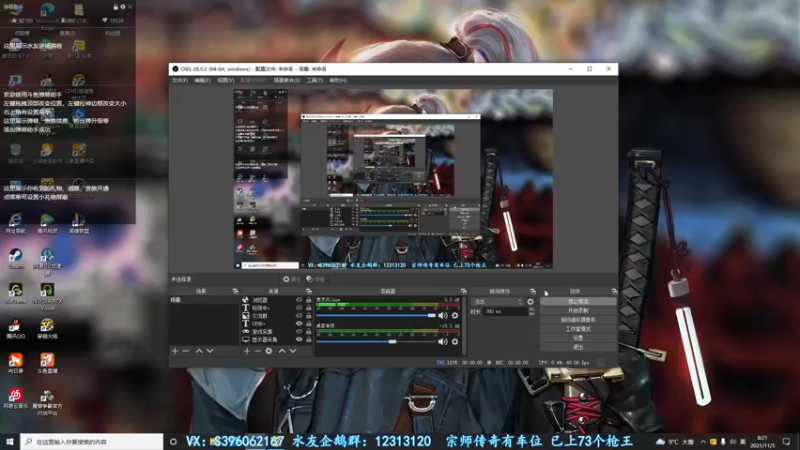The image size is (800, 450).
Task: Click the 启动虚拟摄像机 virtual camera button
Action: pyautogui.click(x=578, y=320)
